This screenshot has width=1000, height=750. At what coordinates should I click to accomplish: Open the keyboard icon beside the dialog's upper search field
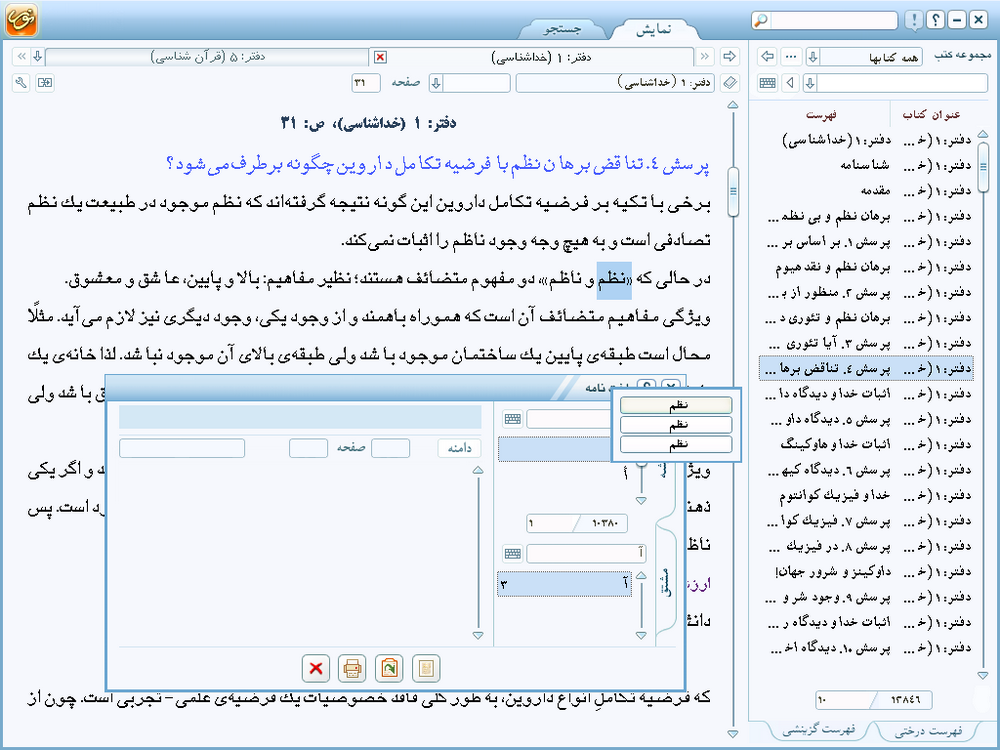coord(513,419)
